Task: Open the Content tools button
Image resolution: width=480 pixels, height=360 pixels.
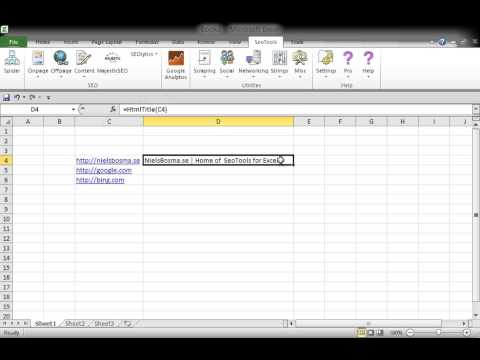Action: click(x=84, y=64)
